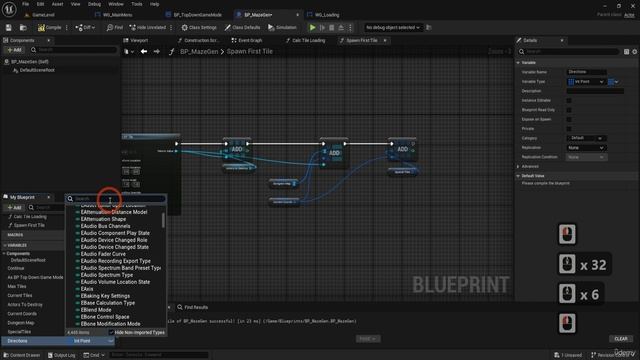Select EAxis type from list
Image resolution: width=640 pixels, height=360 pixels.
[87, 289]
